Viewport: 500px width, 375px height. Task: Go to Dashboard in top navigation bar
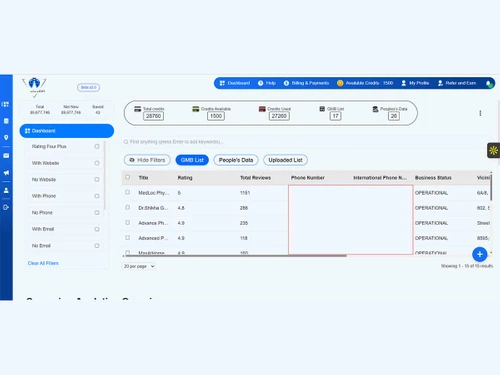[x=235, y=83]
